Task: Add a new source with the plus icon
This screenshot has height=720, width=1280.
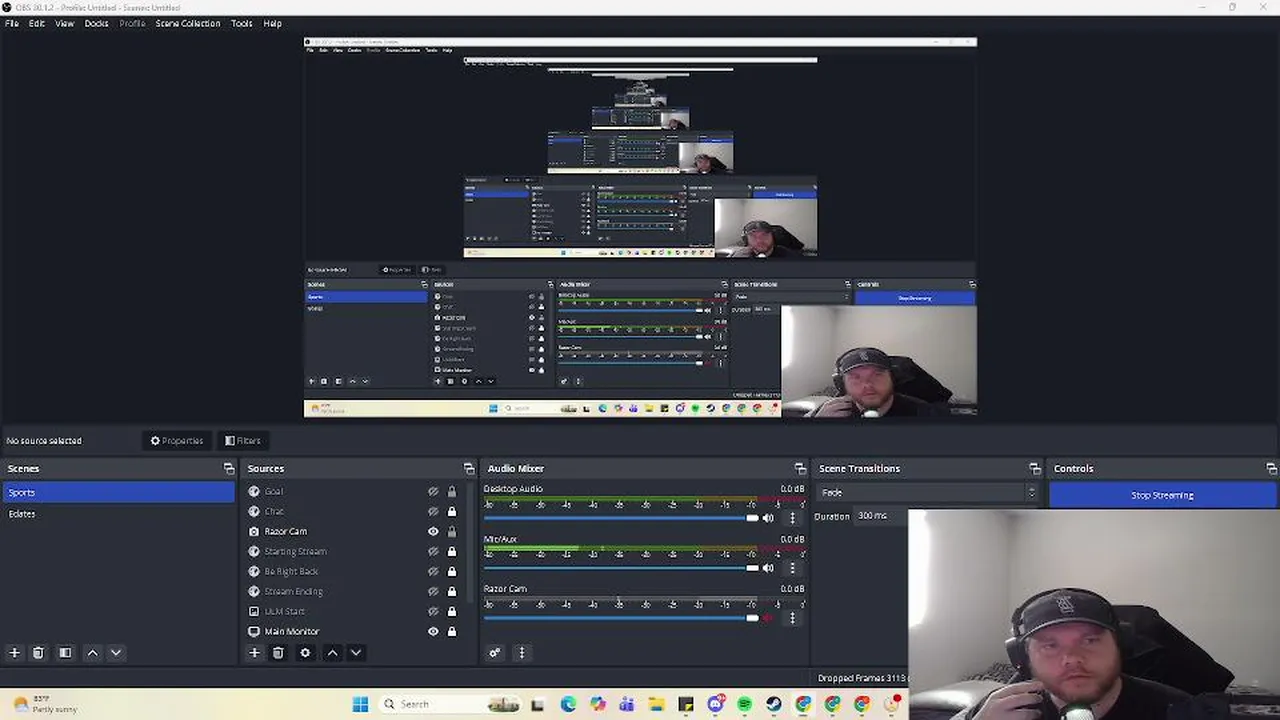Action: (x=254, y=653)
